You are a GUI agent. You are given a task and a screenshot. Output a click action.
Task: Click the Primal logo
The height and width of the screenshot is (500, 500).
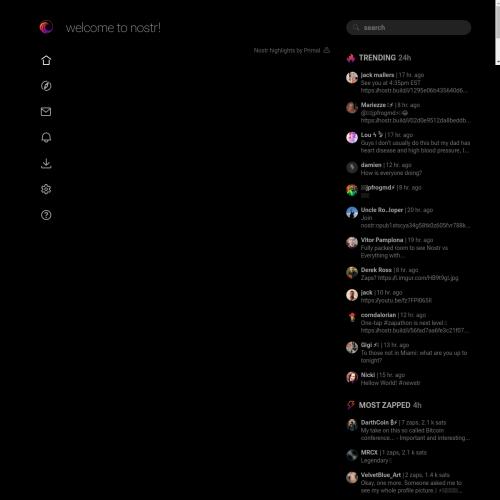[46, 27]
